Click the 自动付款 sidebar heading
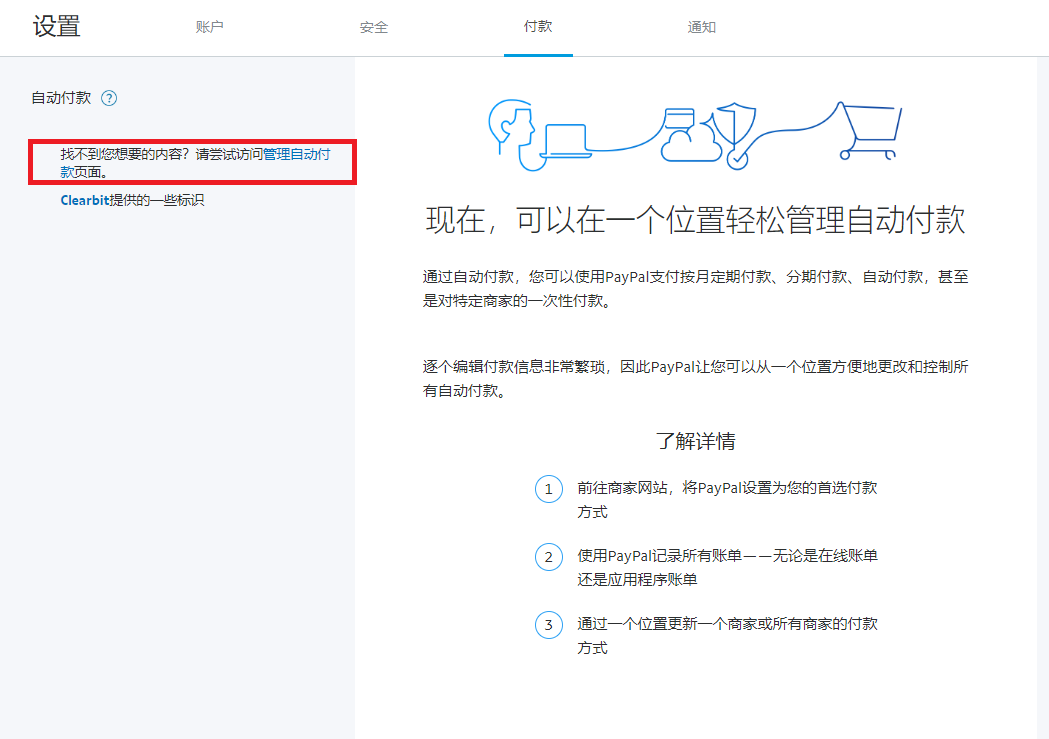Viewport: 1049px width, 739px height. [62, 98]
